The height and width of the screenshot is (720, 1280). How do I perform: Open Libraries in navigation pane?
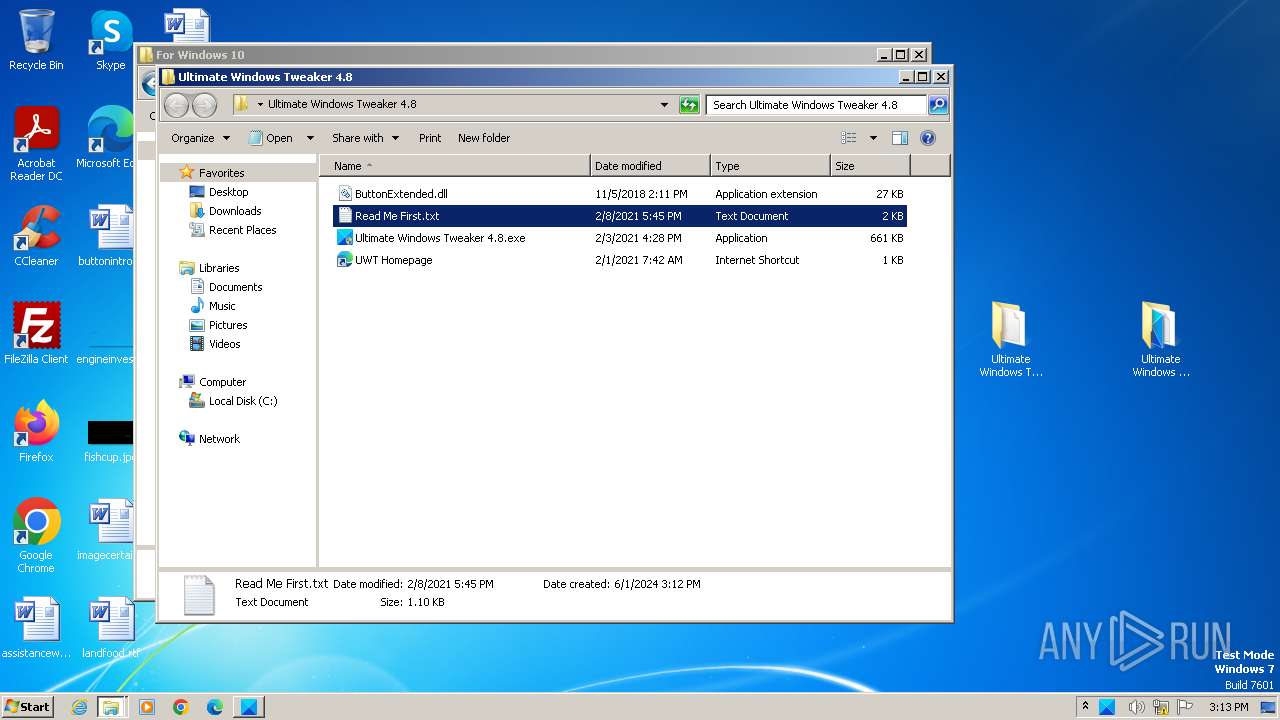(219, 268)
